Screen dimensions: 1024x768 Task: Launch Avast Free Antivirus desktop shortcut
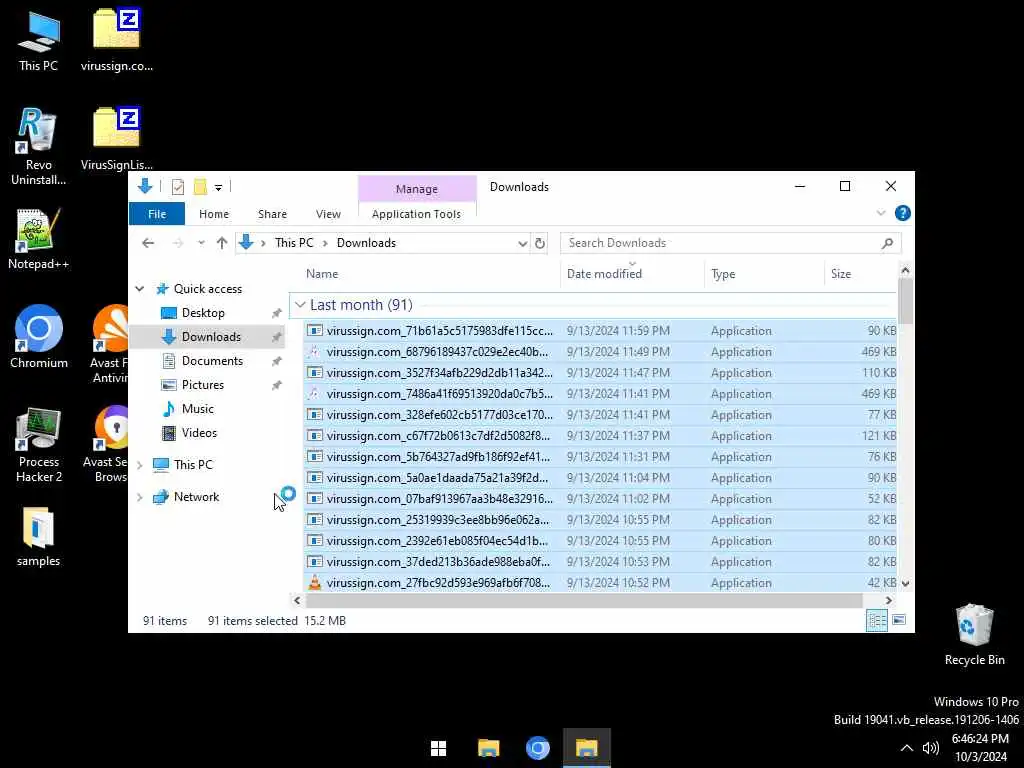click(110, 344)
